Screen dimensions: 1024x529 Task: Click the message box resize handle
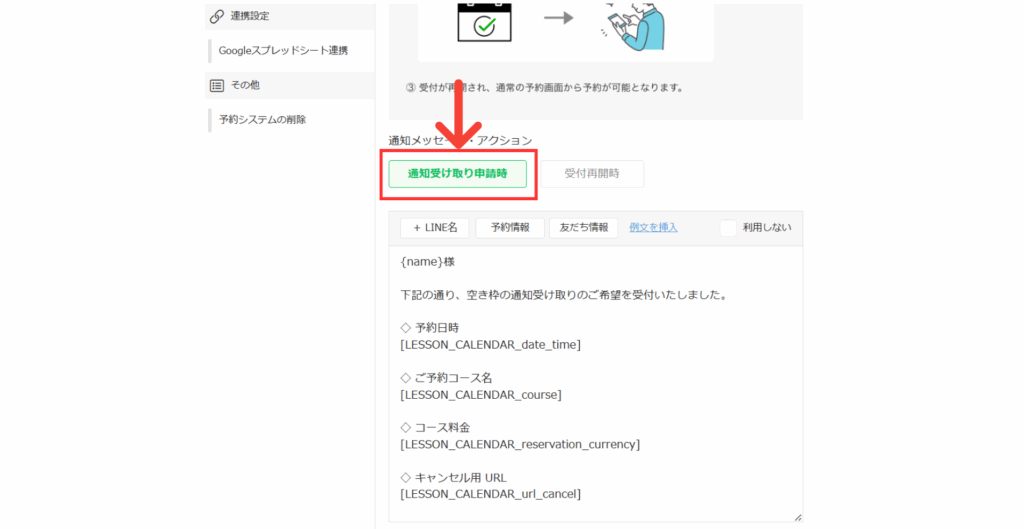[797, 516]
